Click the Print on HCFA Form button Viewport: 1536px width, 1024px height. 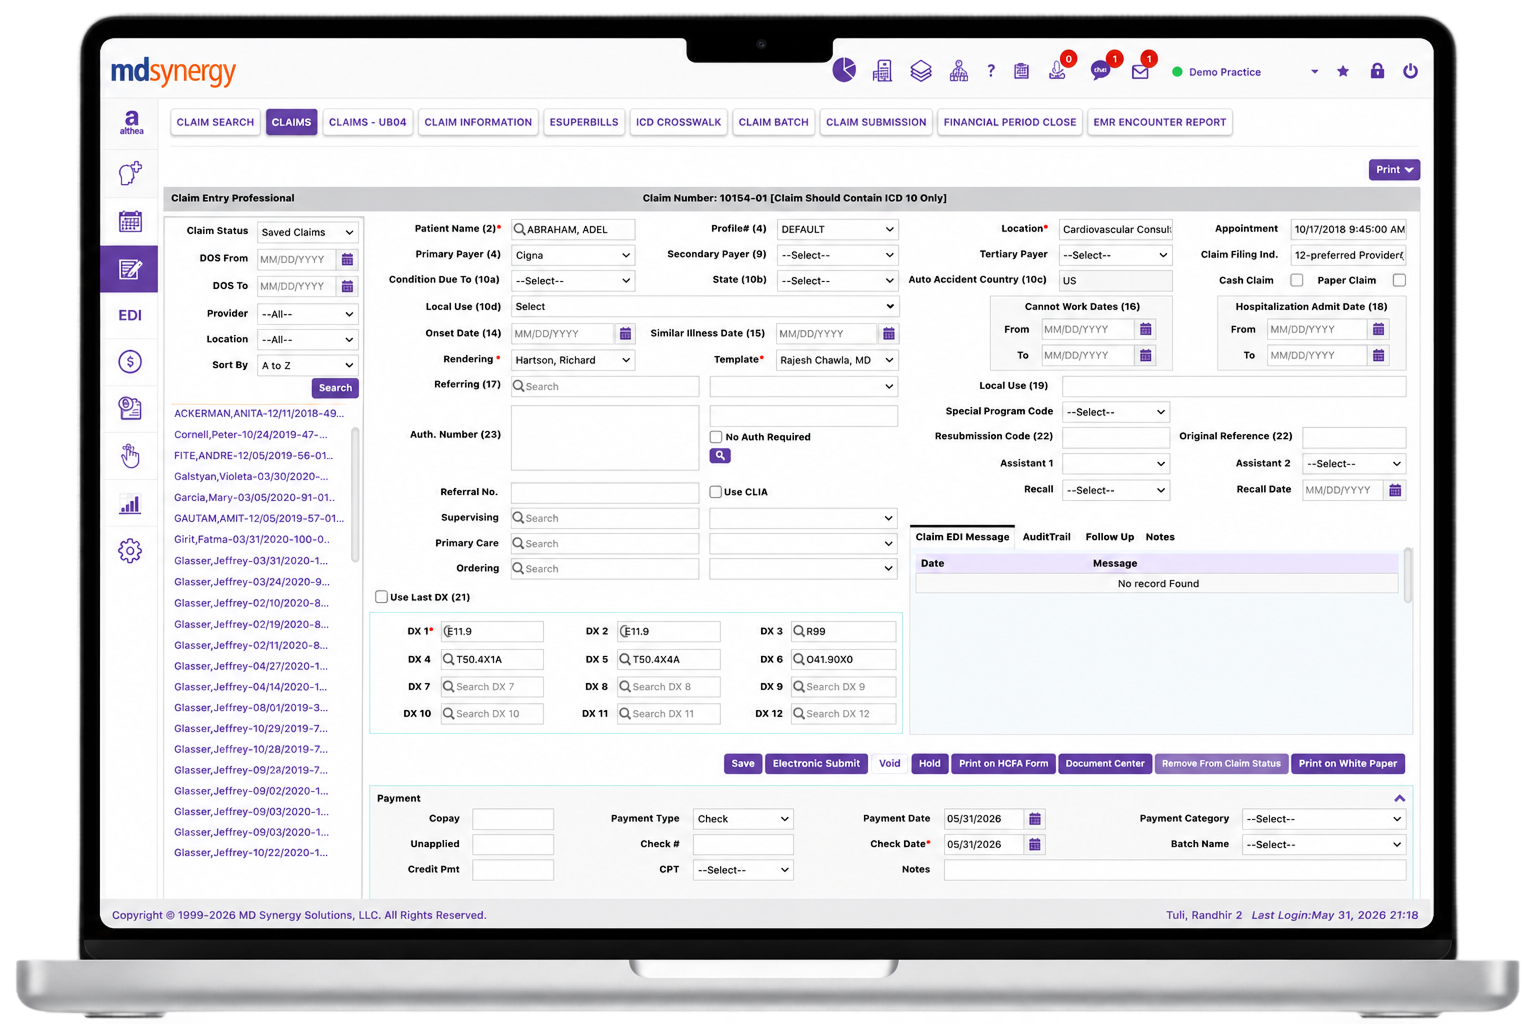click(1004, 764)
